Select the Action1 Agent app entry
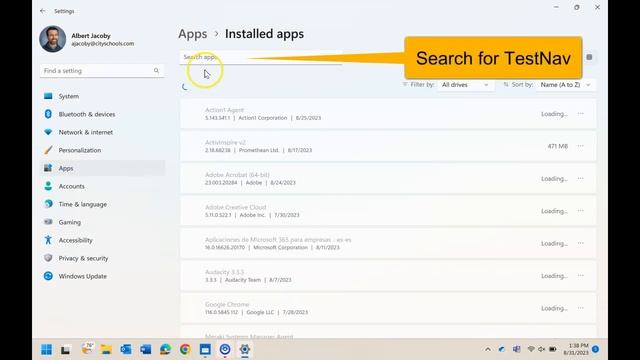Image resolution: width=640 pixels, height=360 pixels. [x=388, y=114]
